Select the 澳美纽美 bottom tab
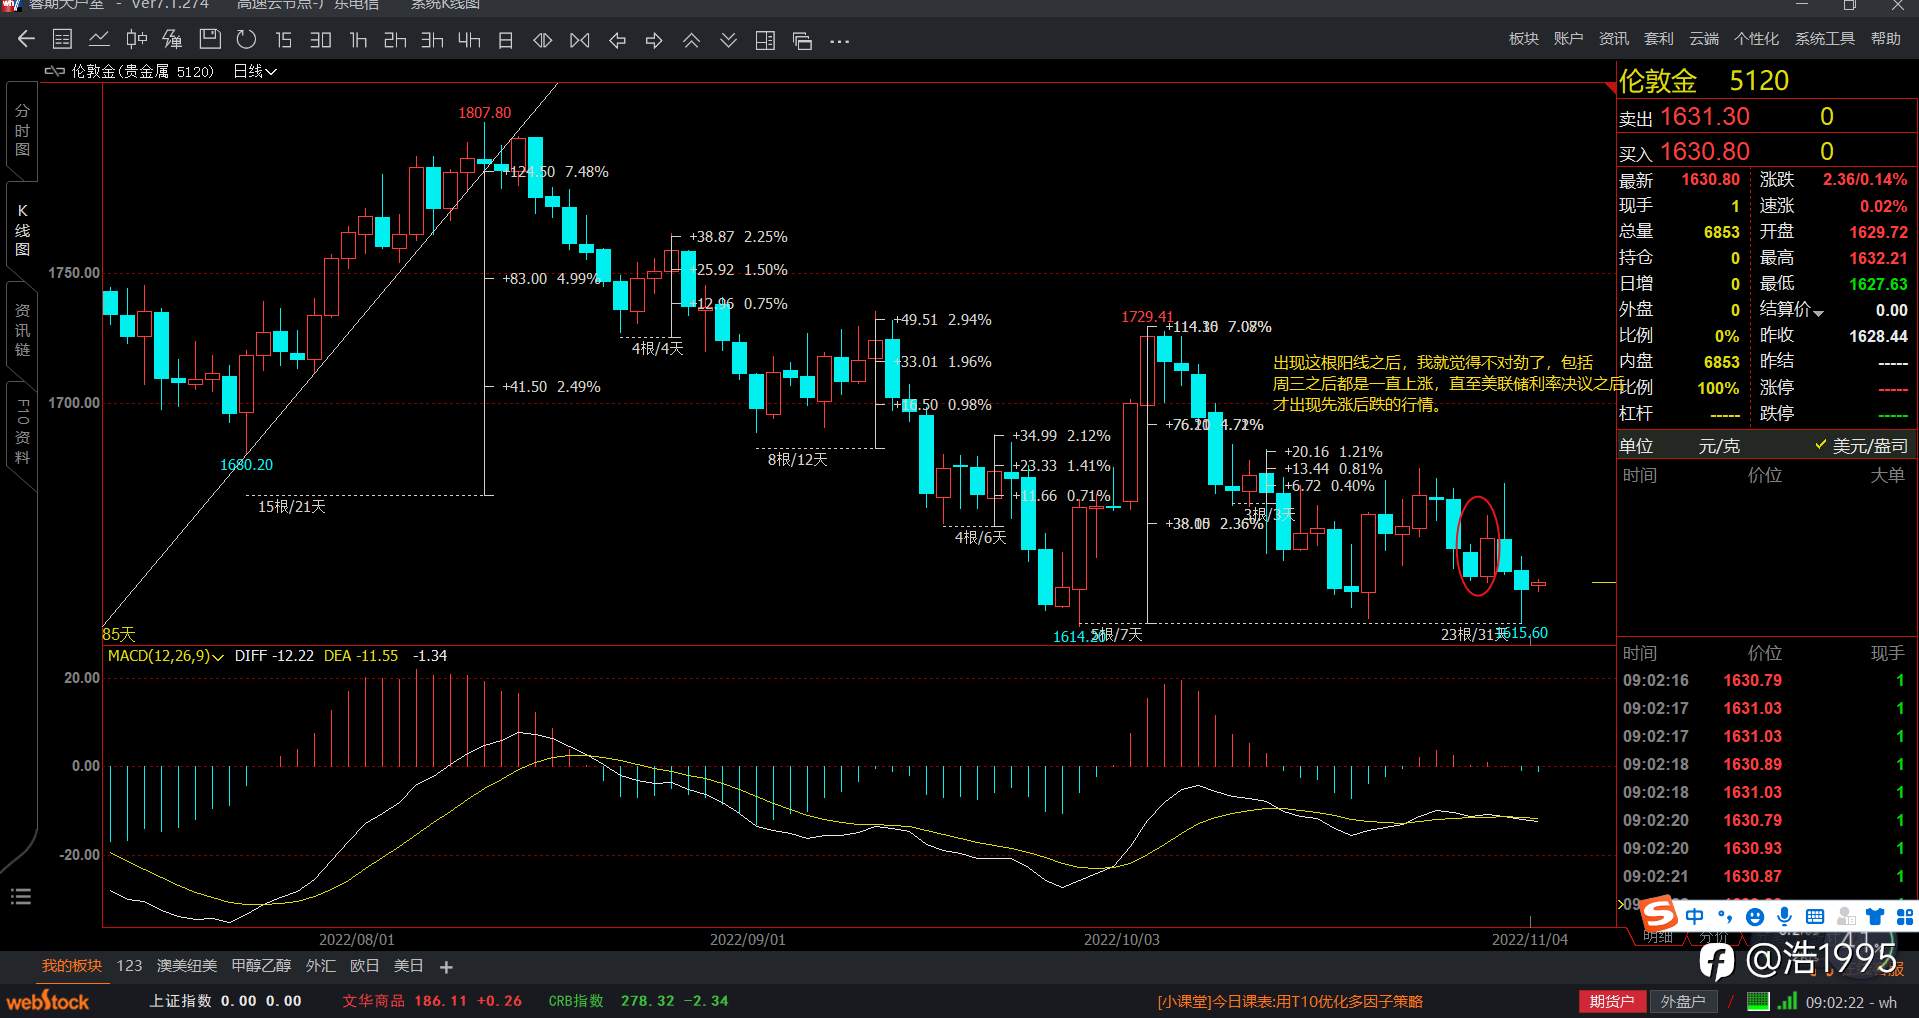The width and height of the screenshot is (1919, 1018). click(x=187, y=966)
